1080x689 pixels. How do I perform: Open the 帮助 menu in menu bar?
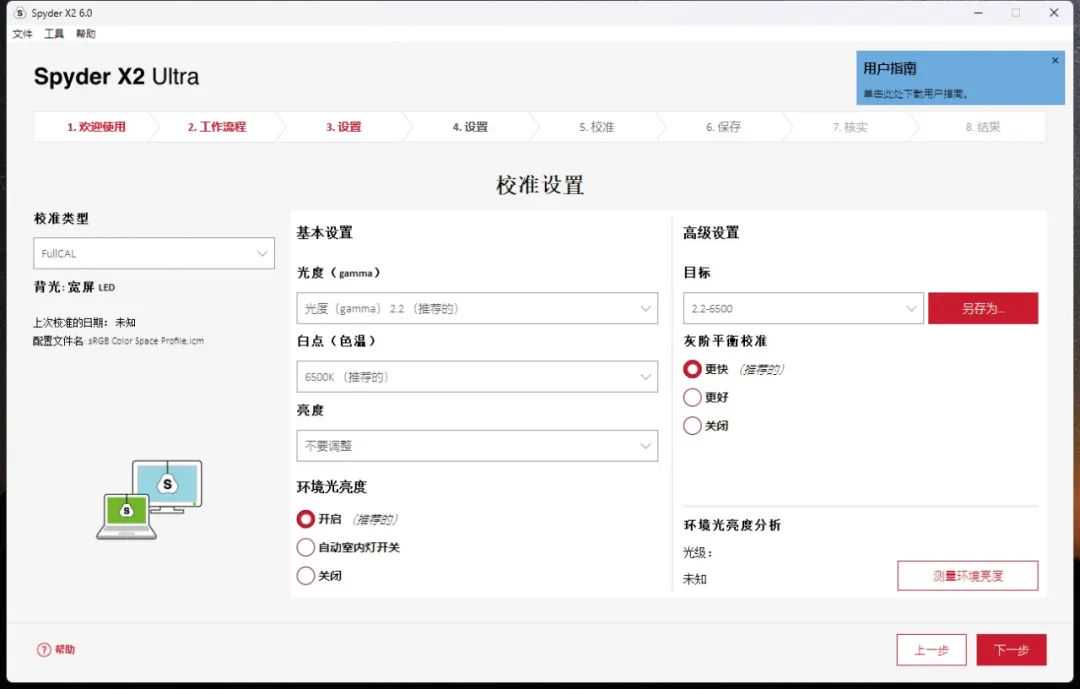86,34
